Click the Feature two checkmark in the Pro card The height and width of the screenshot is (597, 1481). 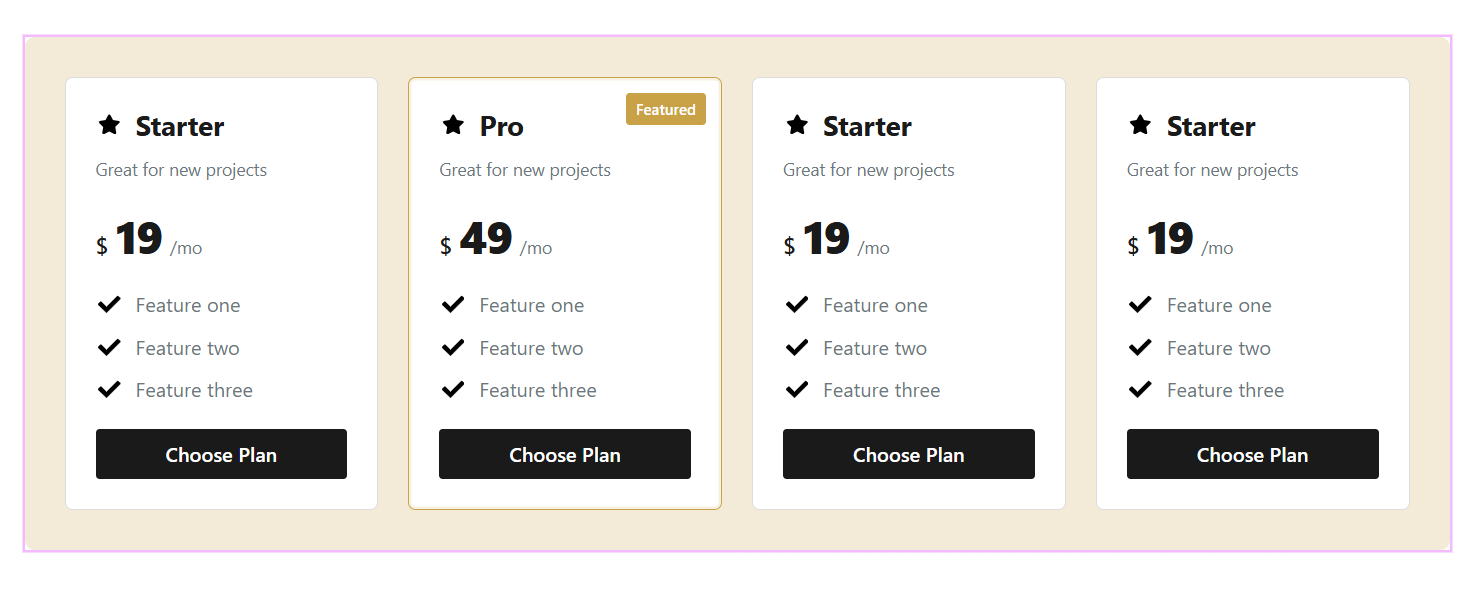[x=453, y=347]
